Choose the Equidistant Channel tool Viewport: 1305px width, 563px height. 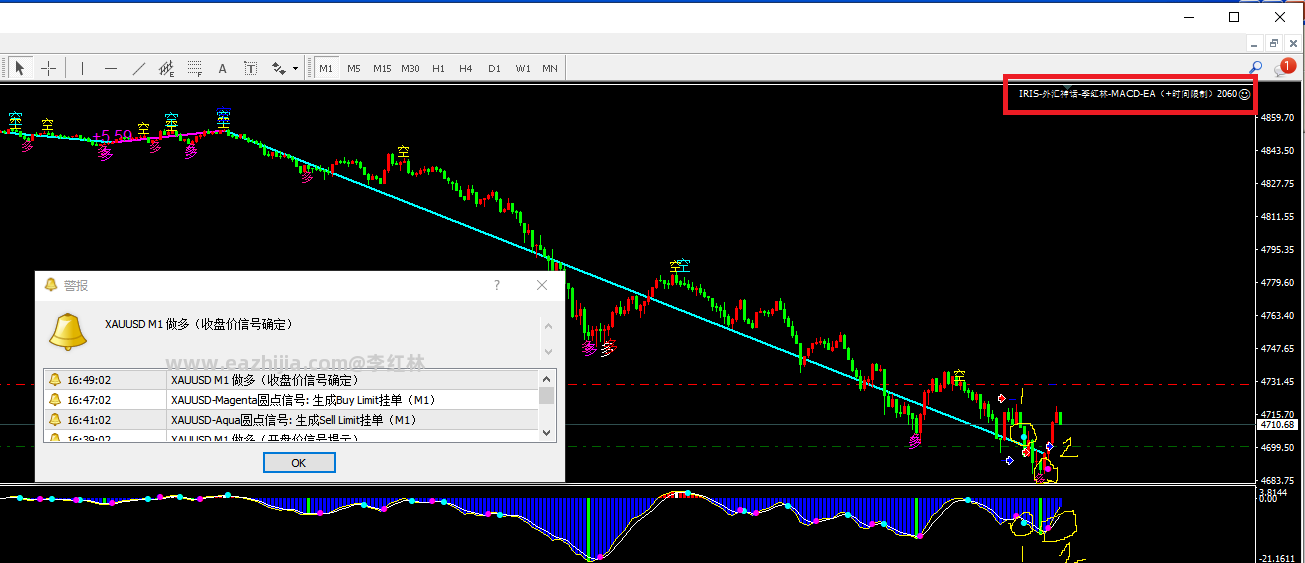point(167,68)
